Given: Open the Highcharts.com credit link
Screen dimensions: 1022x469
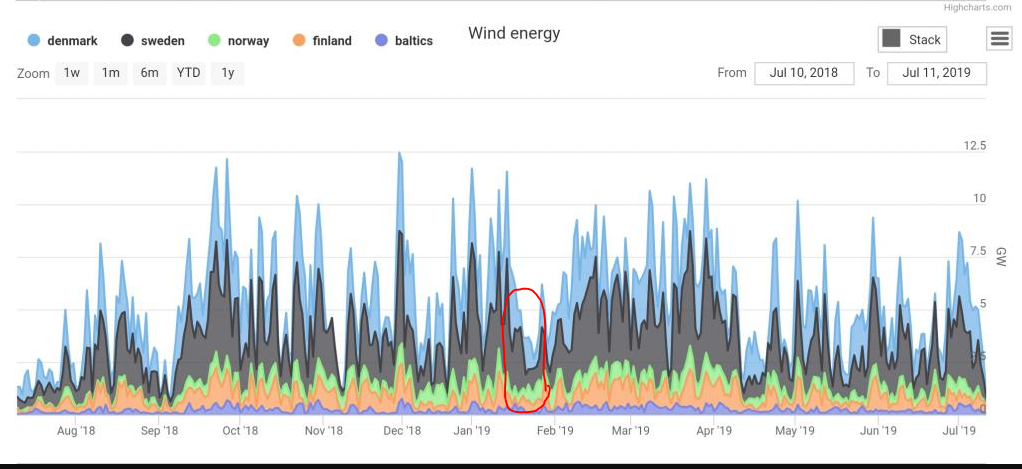Looking at the screenshot, I should pos(977,7).
